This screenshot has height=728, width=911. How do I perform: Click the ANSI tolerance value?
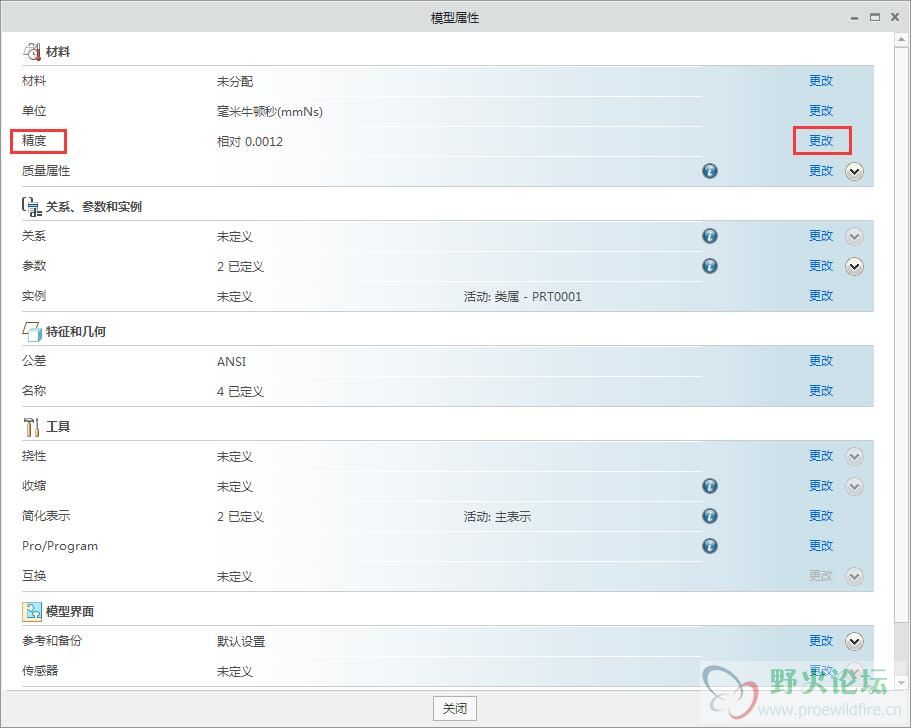(x=231, y=361)
